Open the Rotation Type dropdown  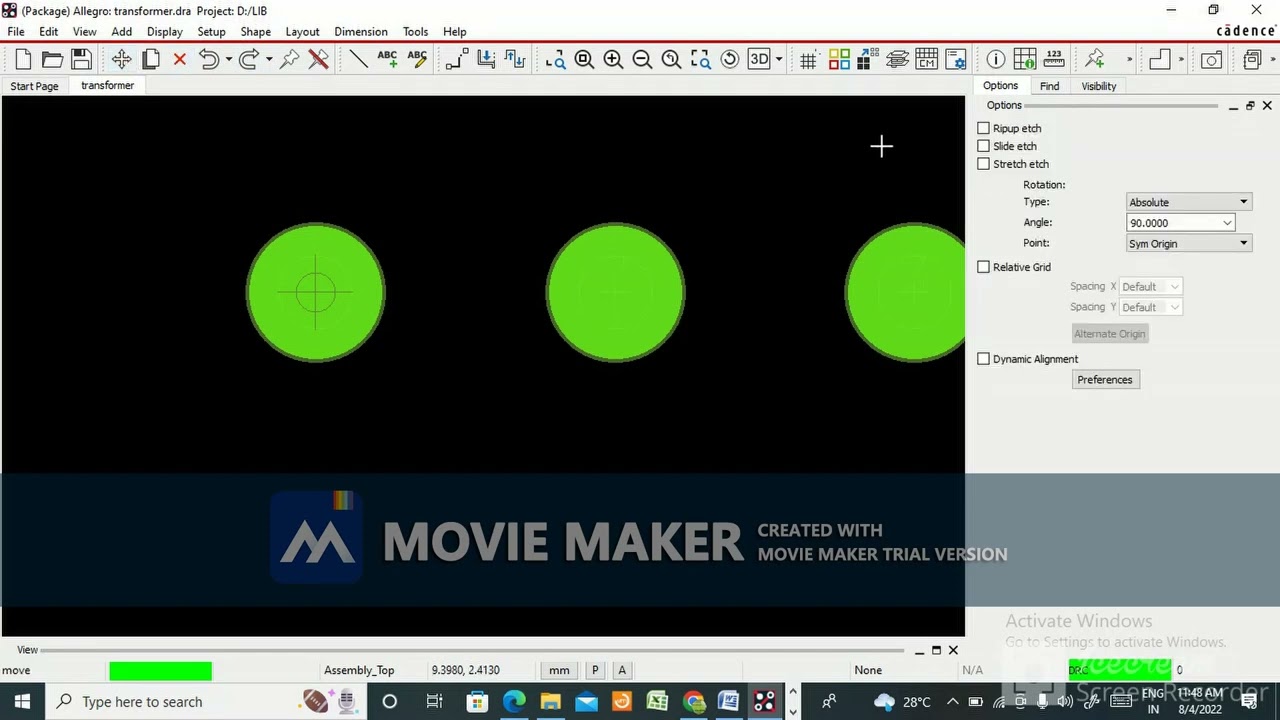[x=1188, y=202]
